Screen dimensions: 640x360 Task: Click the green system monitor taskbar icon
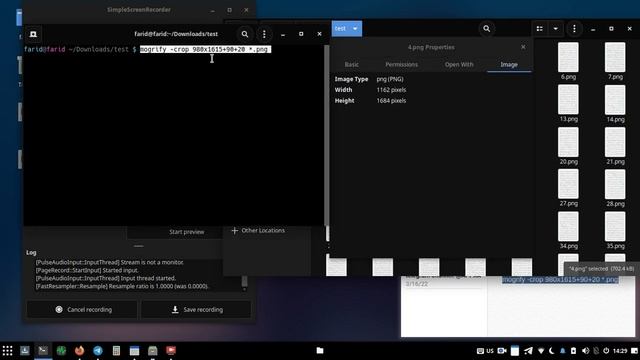pos(61,351)
